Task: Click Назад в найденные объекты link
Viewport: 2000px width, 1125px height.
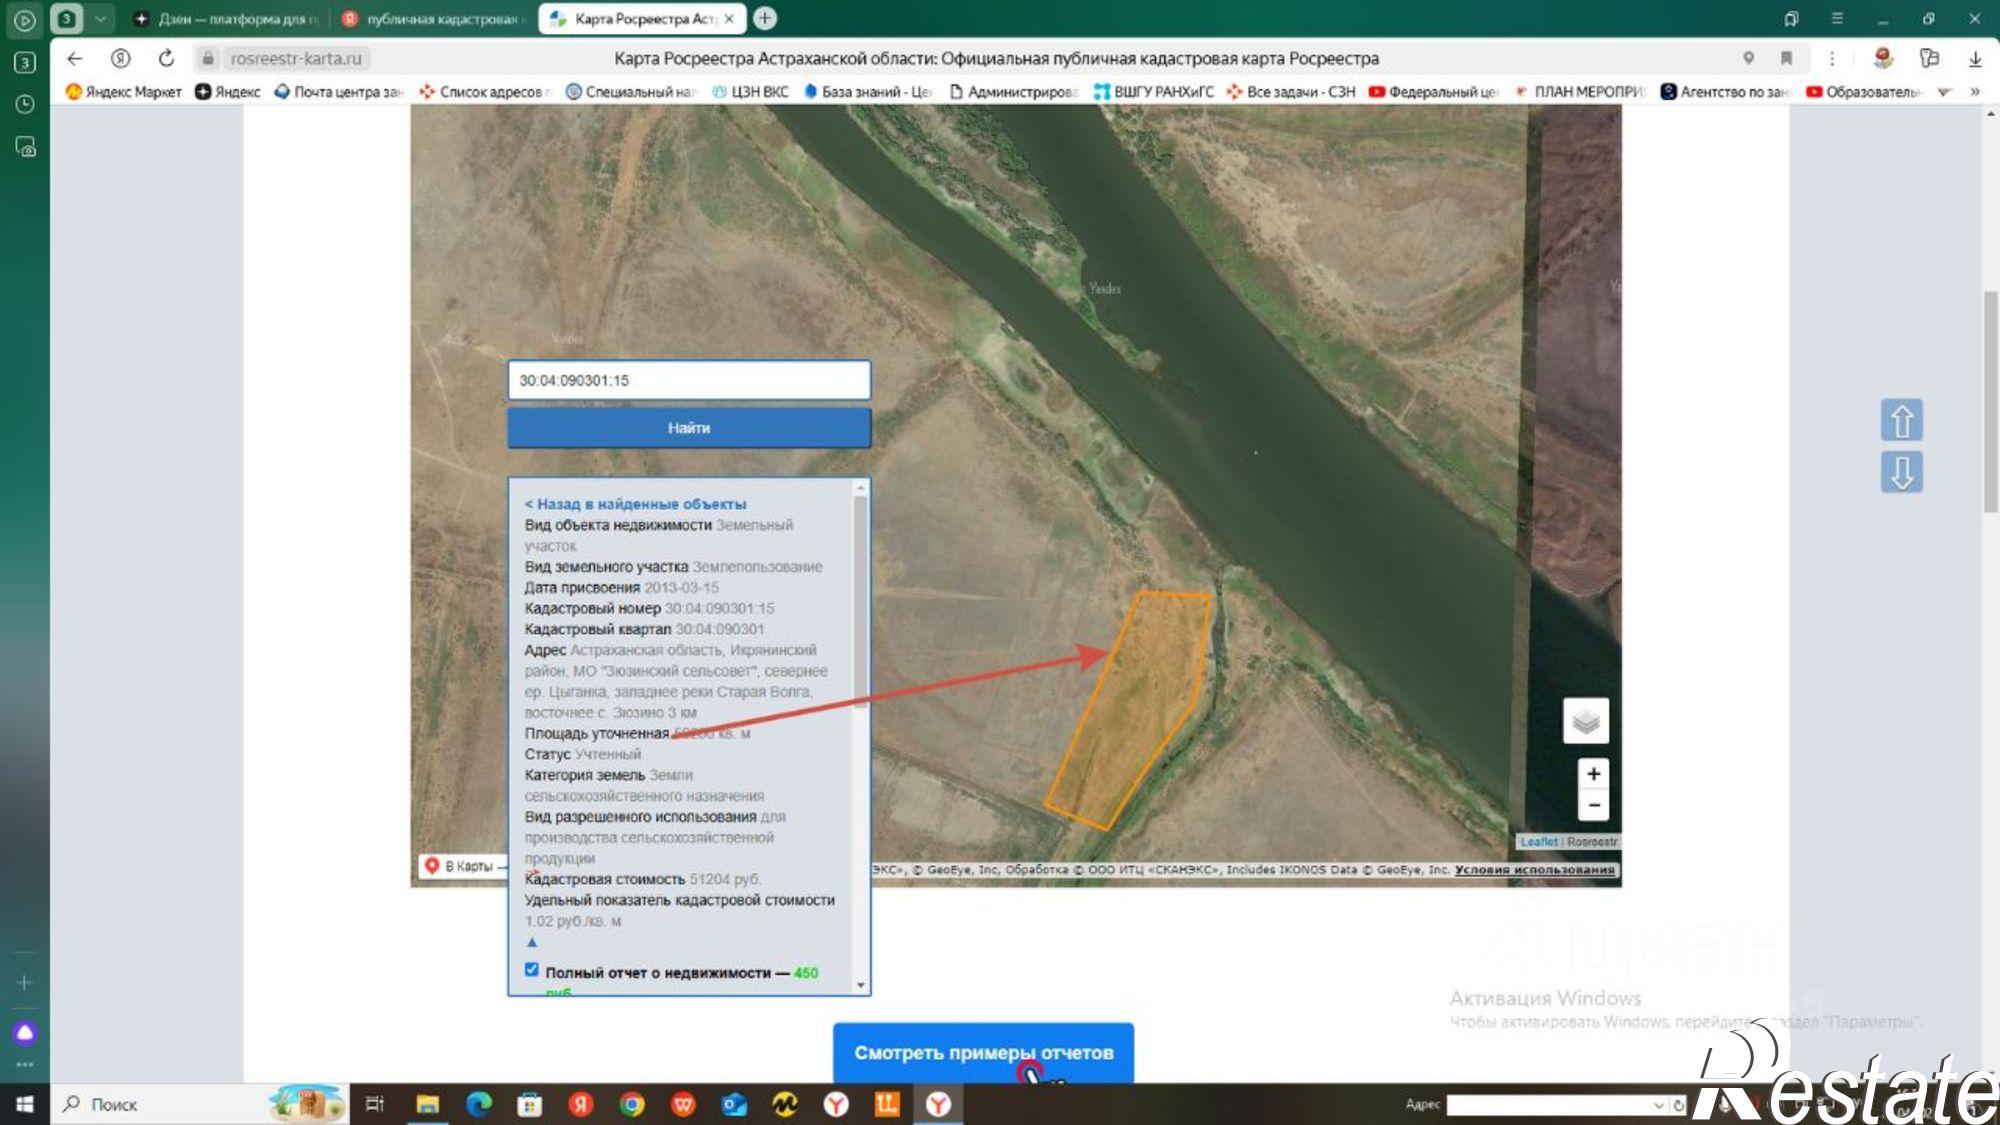Action: click(635, 504)
